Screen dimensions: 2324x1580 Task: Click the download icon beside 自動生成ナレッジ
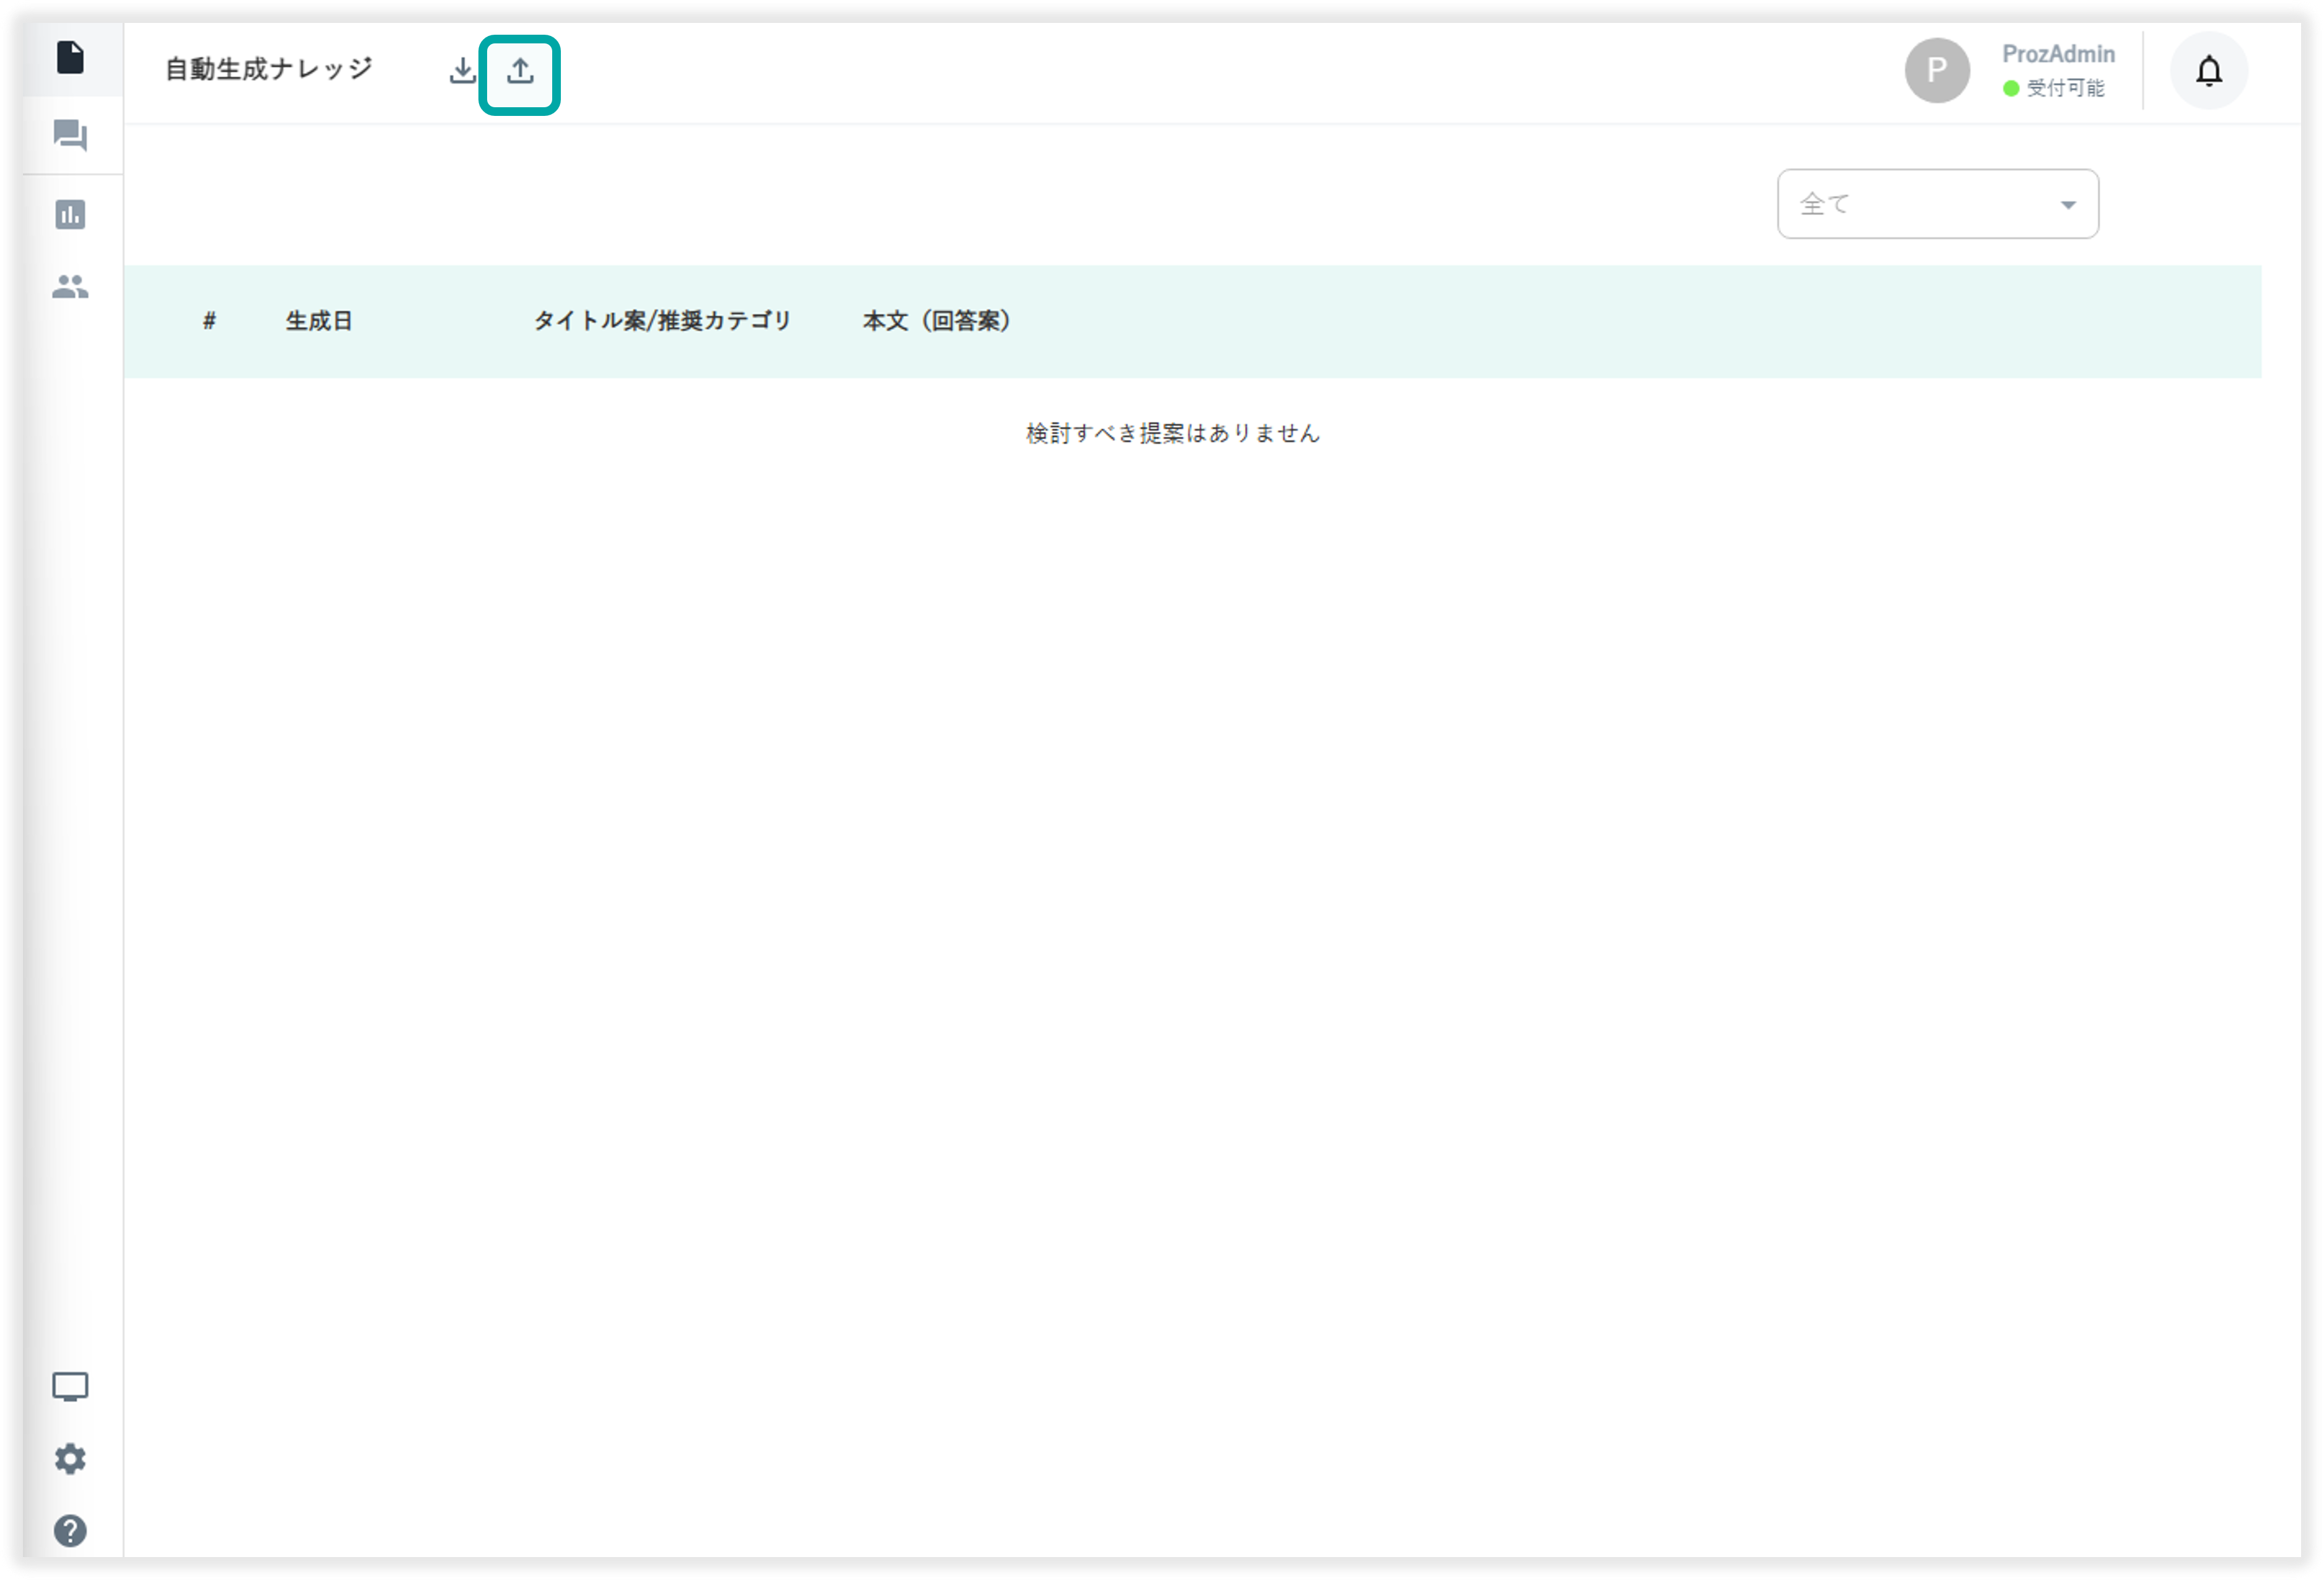pyautogui.click(x=462, y=71)
